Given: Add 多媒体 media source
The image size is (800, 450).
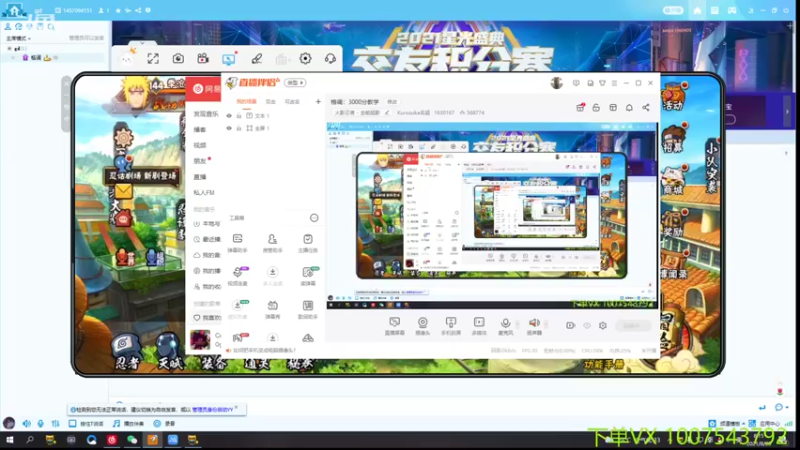Looking at the screenshot, I should click(x=479, y=326).
